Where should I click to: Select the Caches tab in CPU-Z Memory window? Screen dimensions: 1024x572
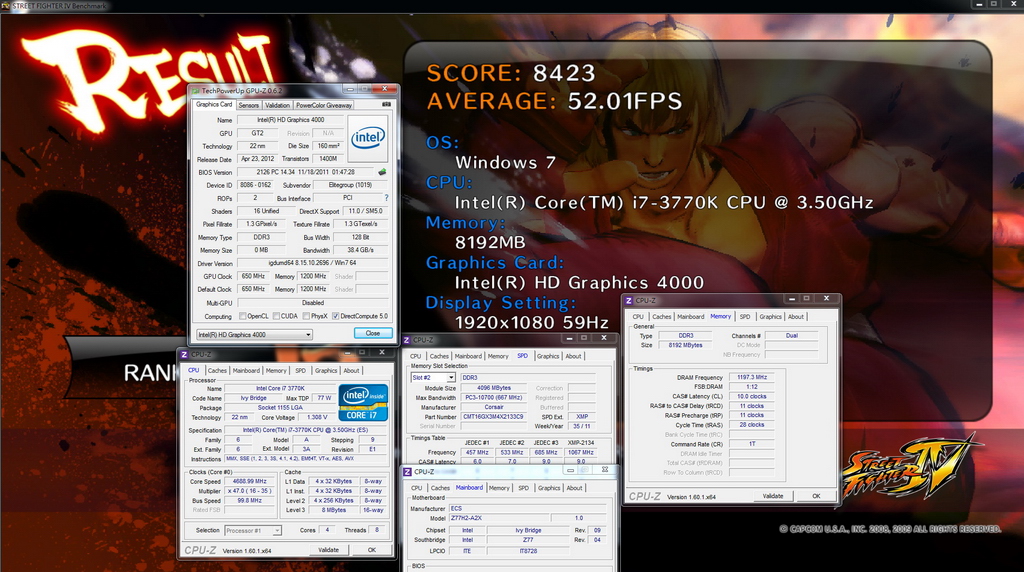[662, 317]
